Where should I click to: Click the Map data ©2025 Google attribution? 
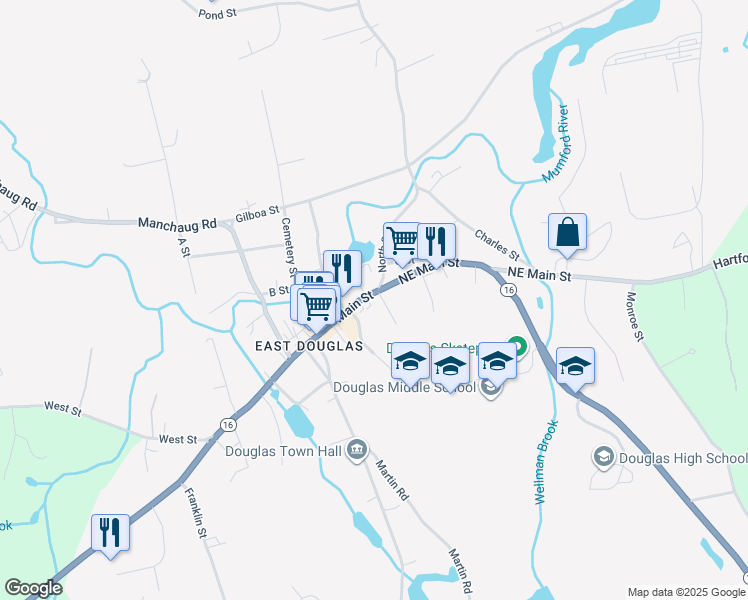(x=687, y=592)
